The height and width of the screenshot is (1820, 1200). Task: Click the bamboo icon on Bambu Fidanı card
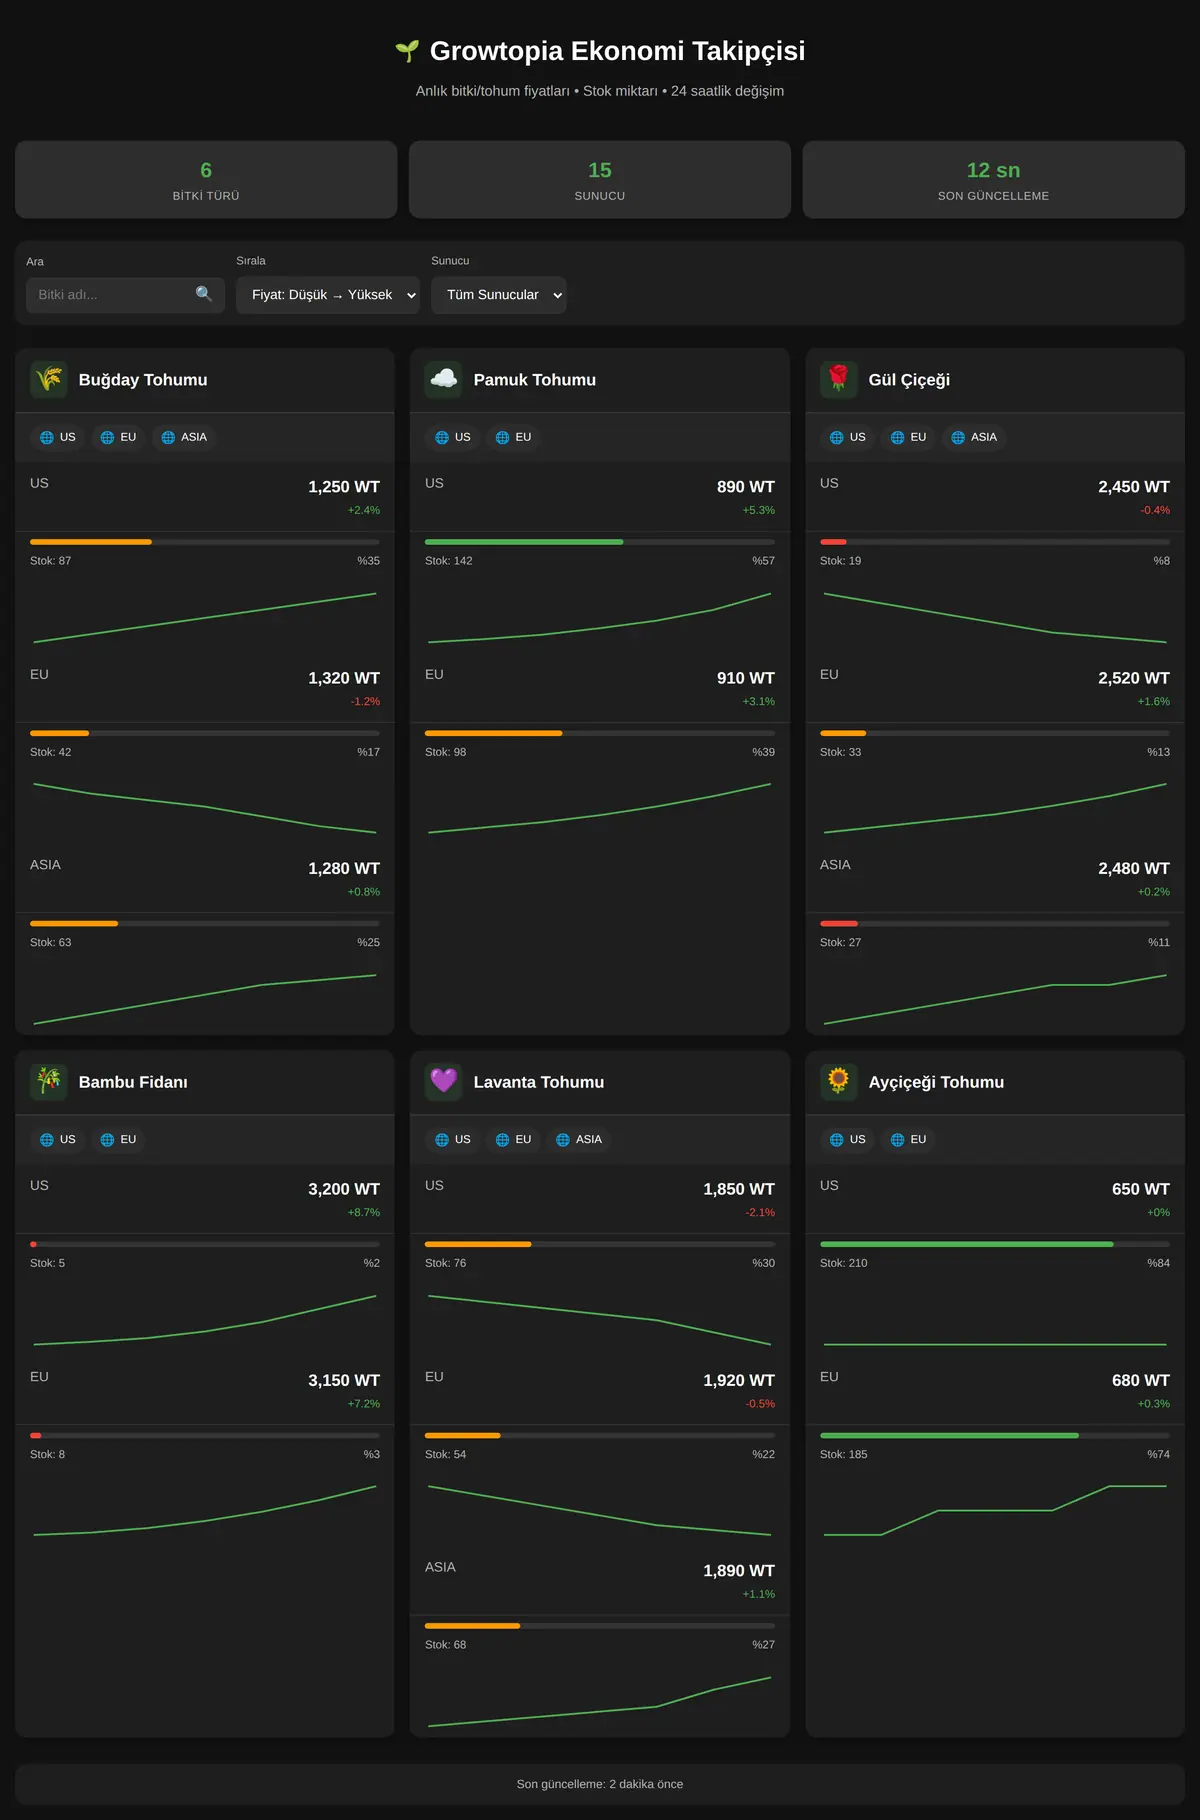[49, 1082]
